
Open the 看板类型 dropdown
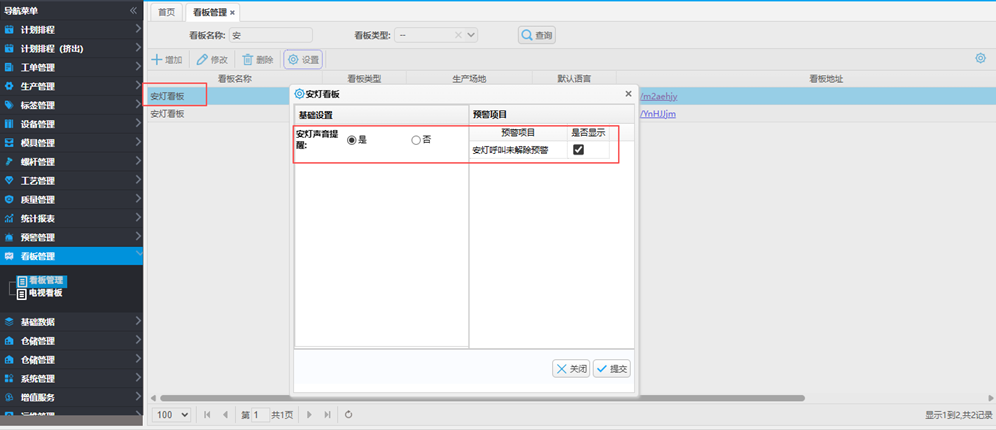471,35
